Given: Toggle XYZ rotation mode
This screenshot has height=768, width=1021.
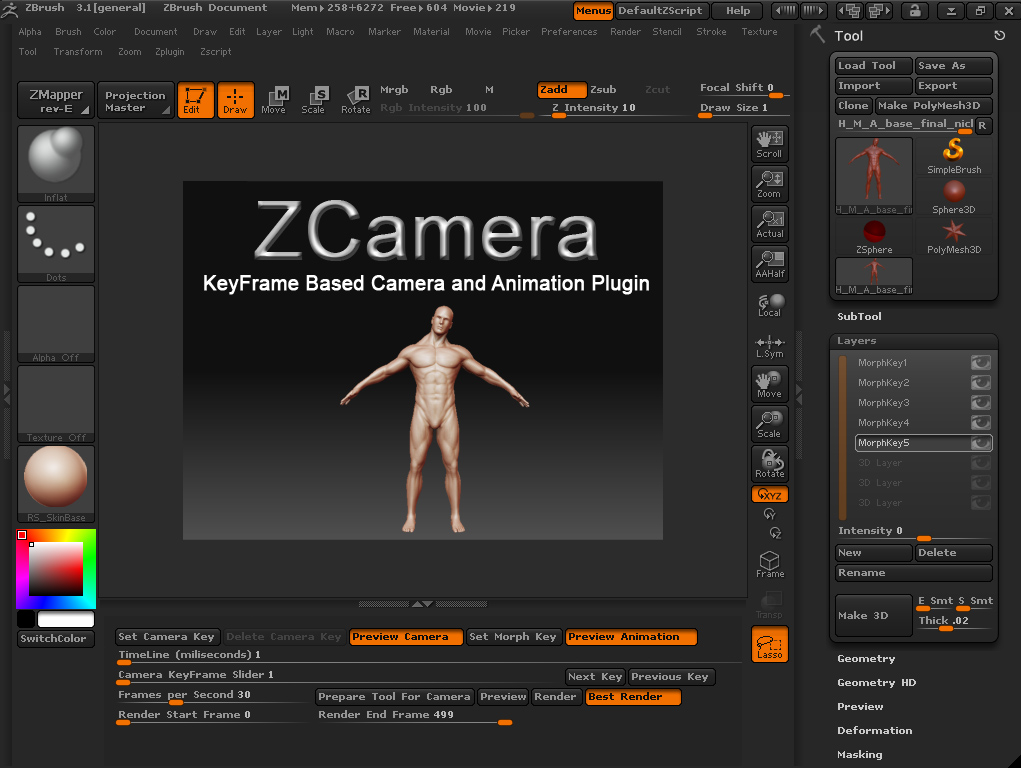Looking at the screenshot, I should (770, 494).
